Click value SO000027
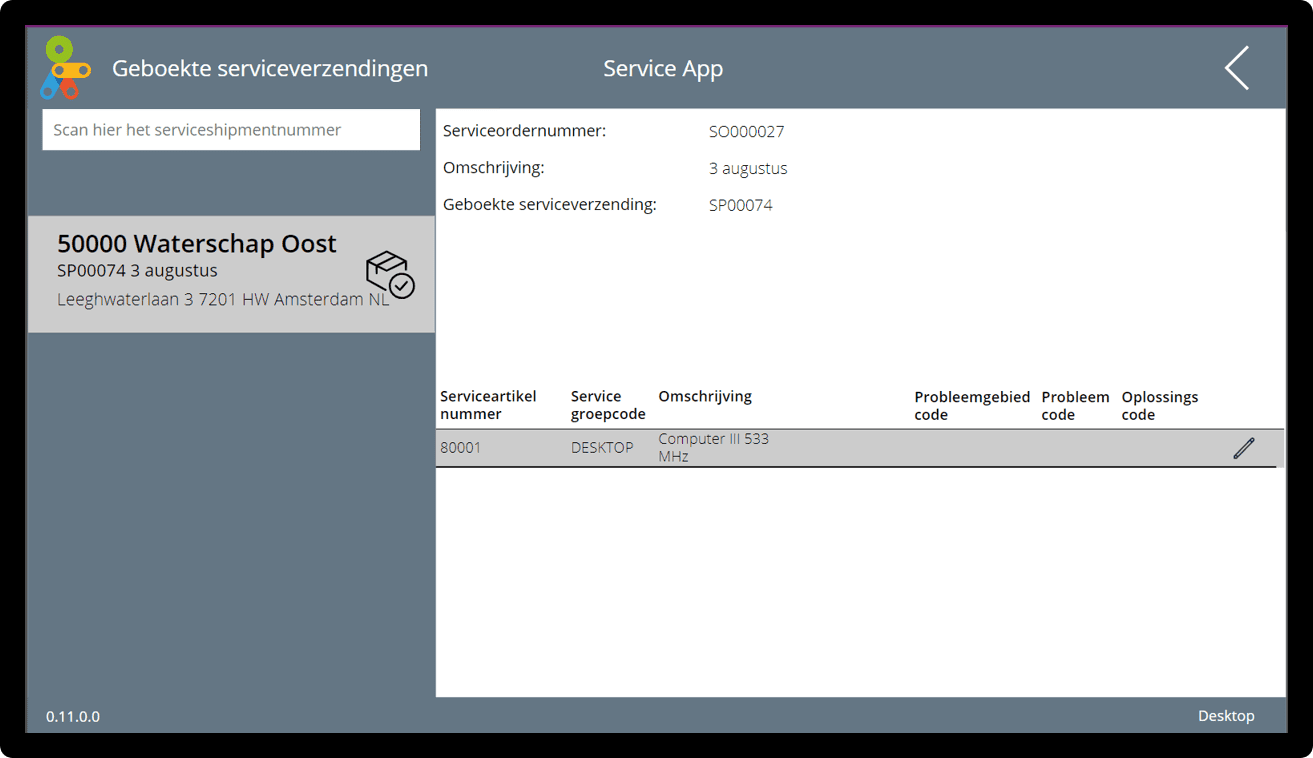The width and height of the screenshot is (1313, 758). pyautogui.click(x=747, y=131)
